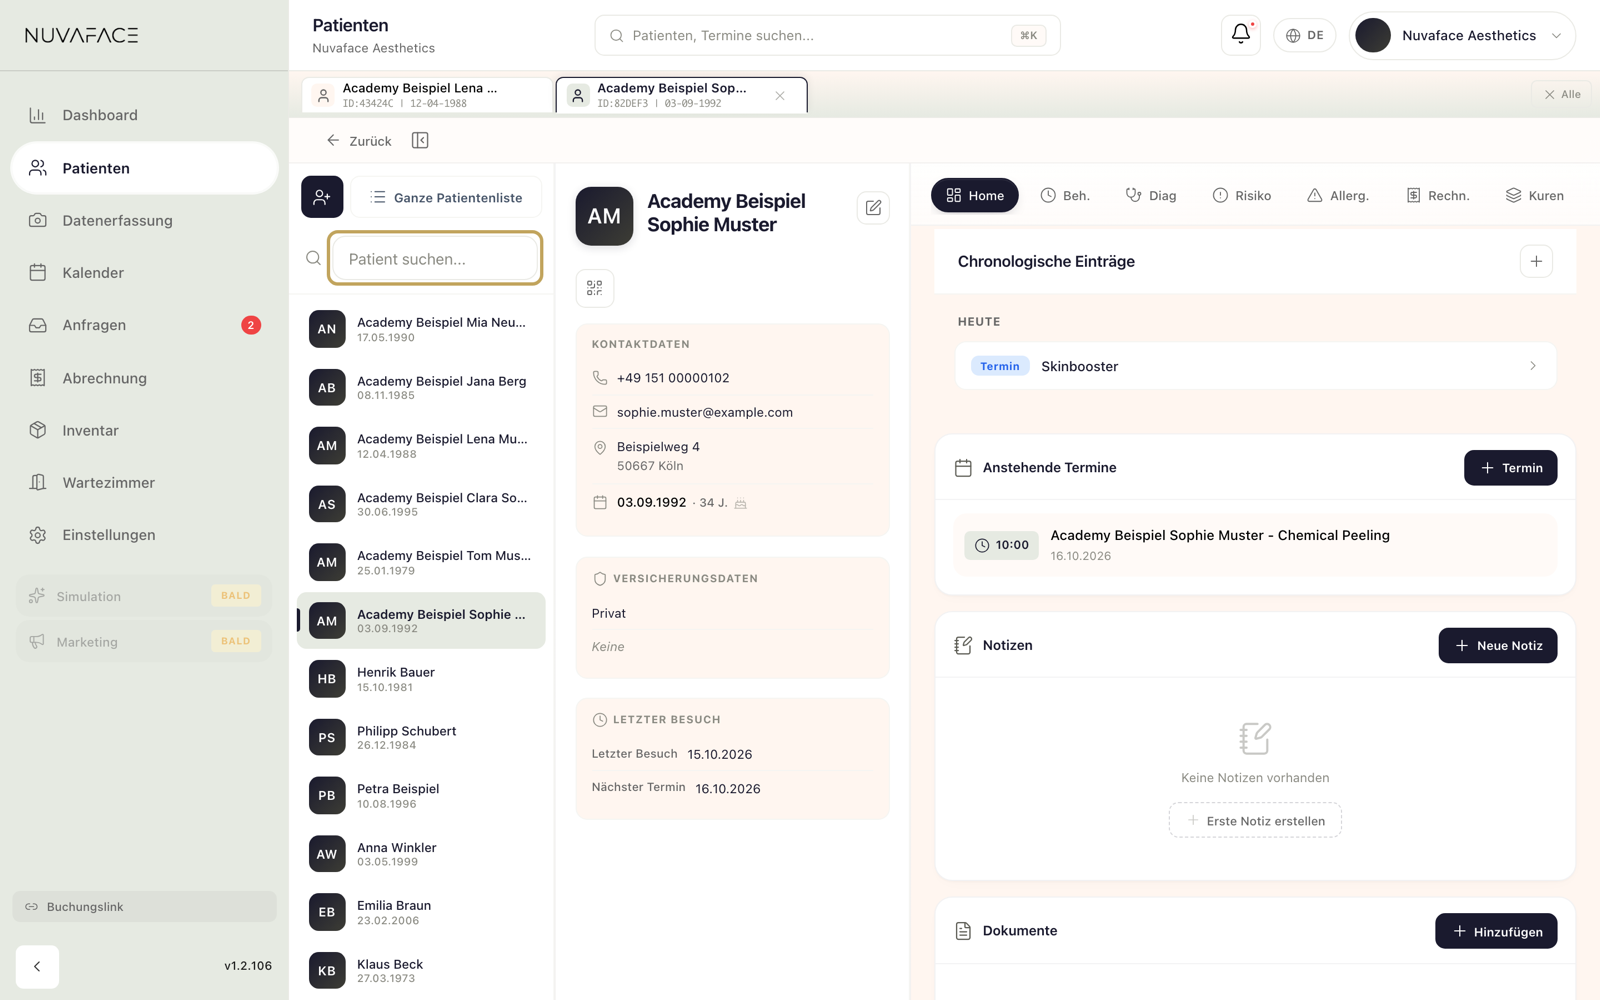Close the Academy Beispiel Sophie tab

tap(780, 96)
